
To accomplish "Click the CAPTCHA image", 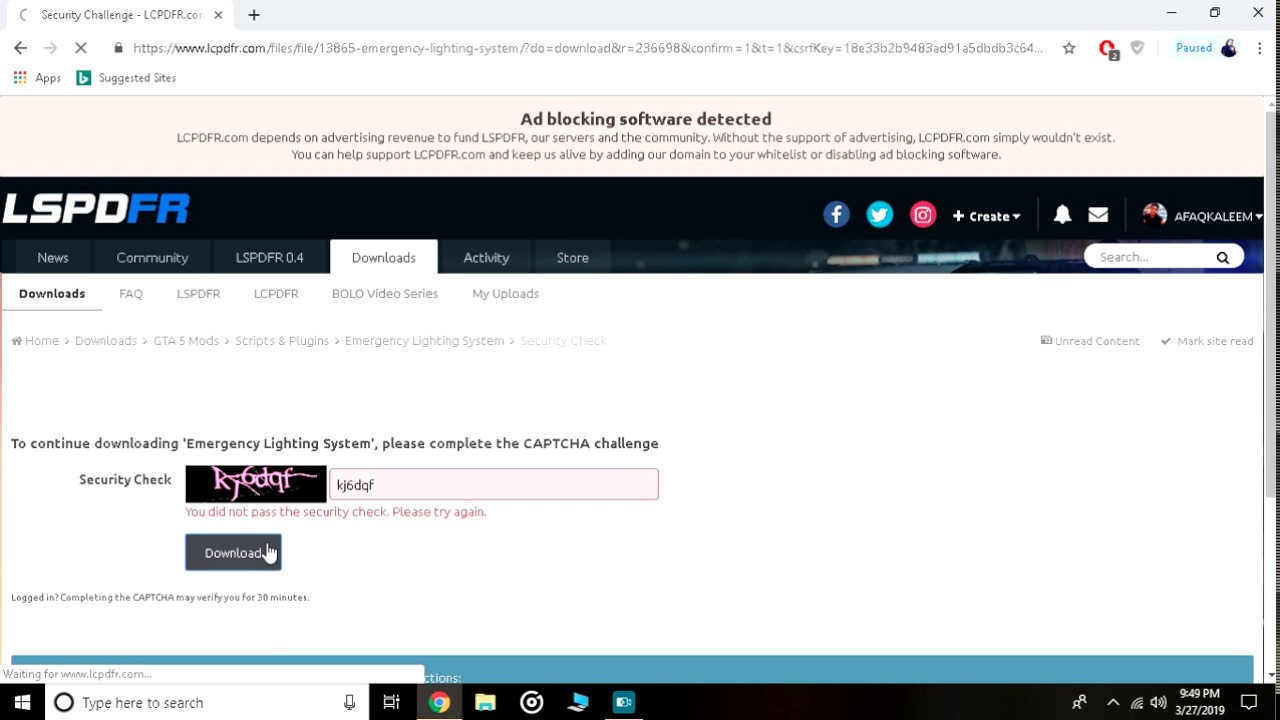I will tap(256, 484).
